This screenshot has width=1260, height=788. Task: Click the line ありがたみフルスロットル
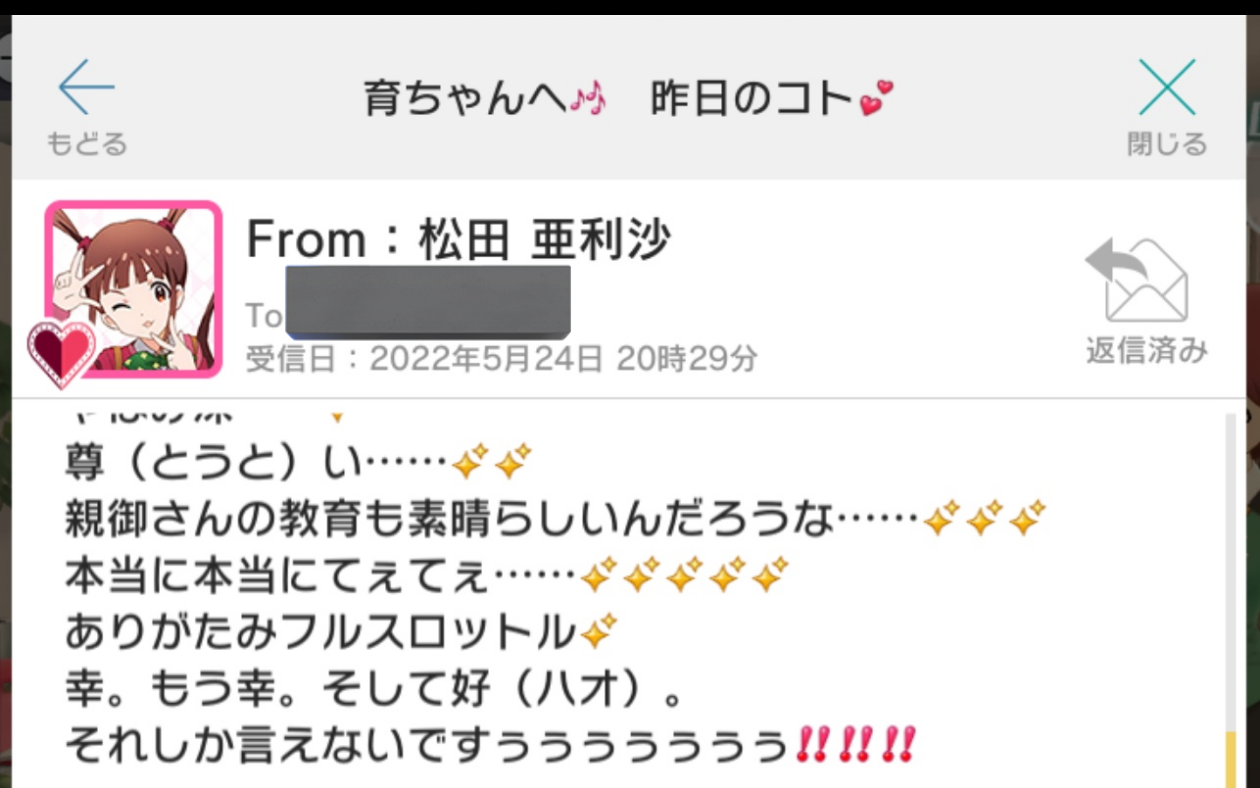coord(341,632)
